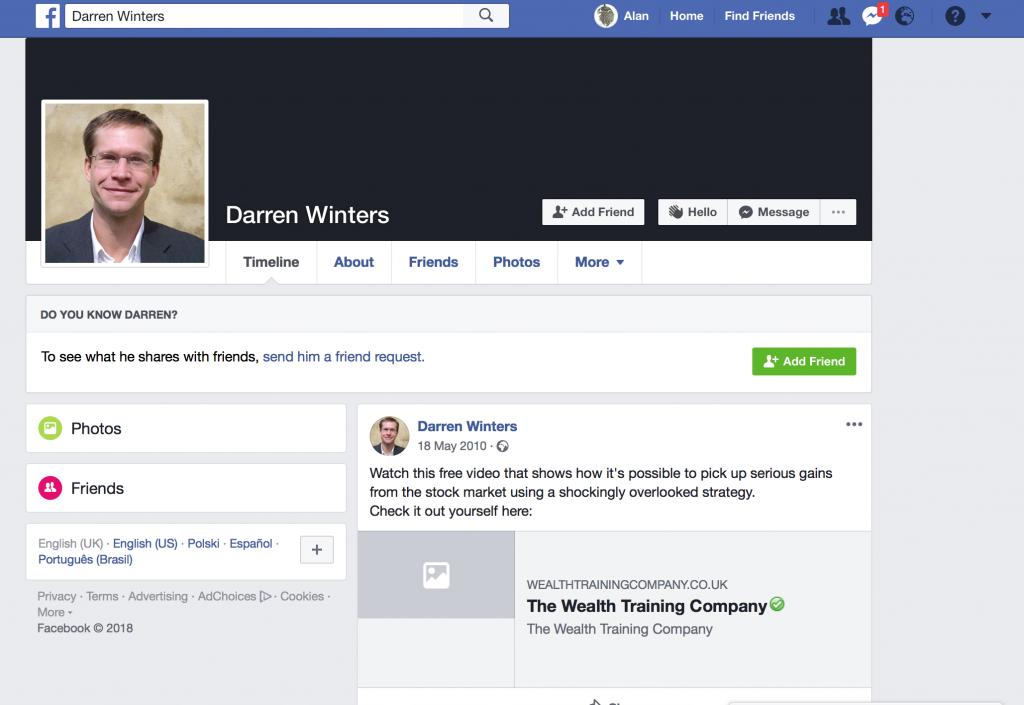1024x705 pixels.
Task: Click the Message button
Action: click(774, 212)
